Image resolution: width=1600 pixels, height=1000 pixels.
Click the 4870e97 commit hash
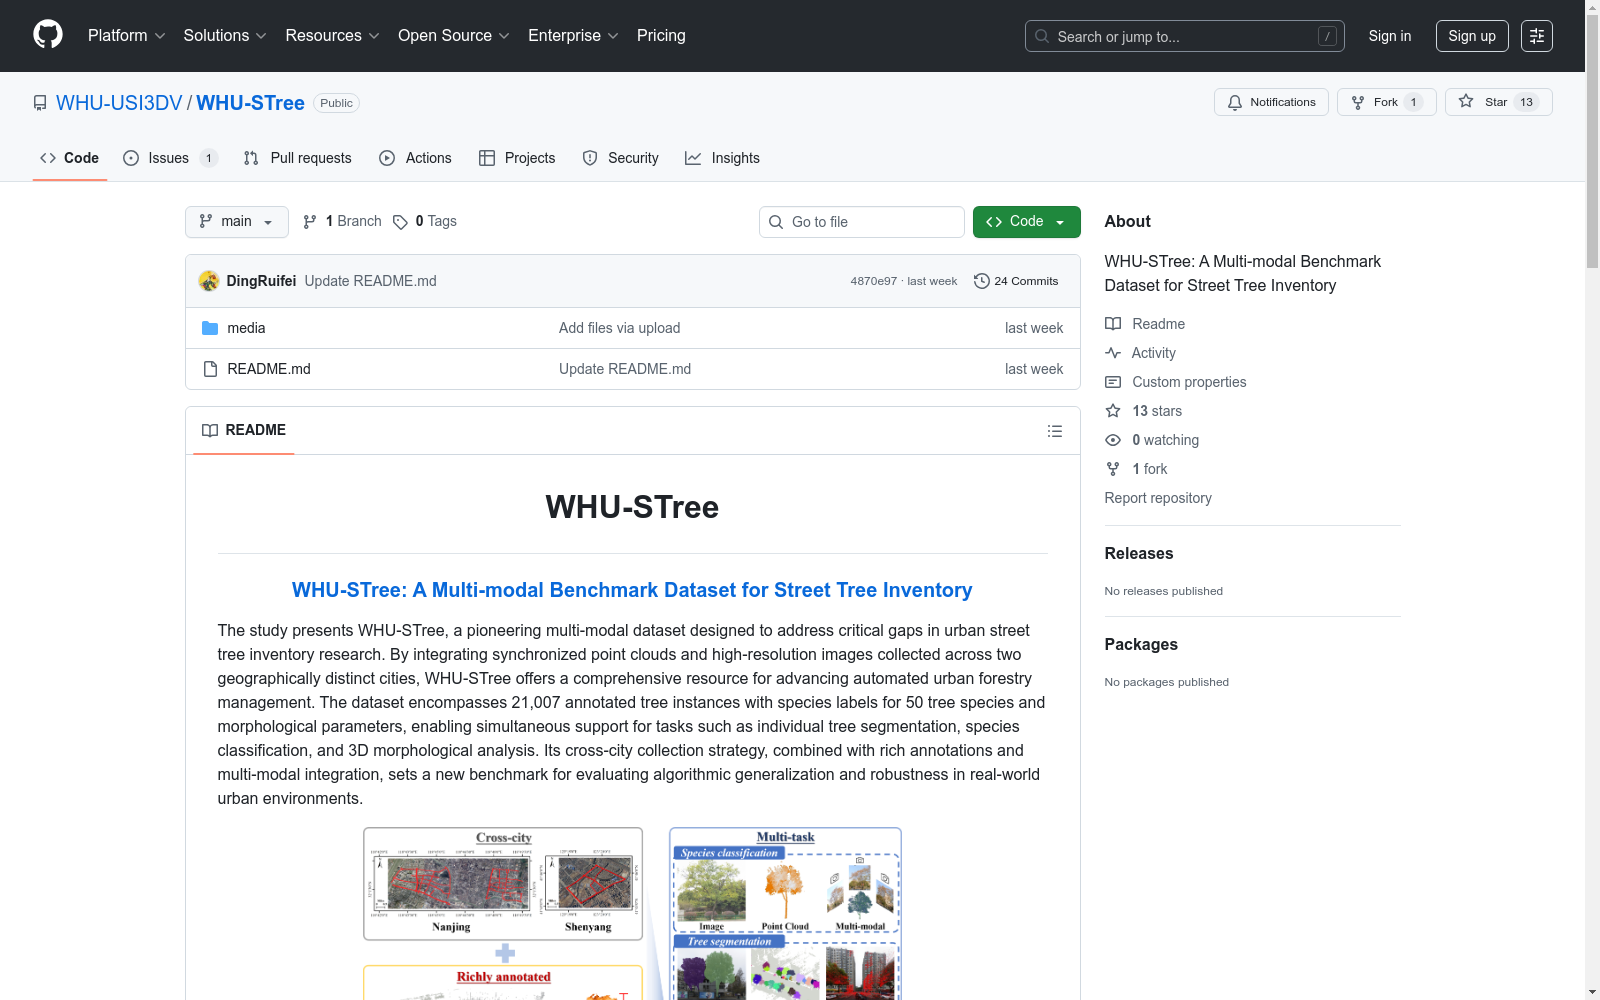pos(874,281)
